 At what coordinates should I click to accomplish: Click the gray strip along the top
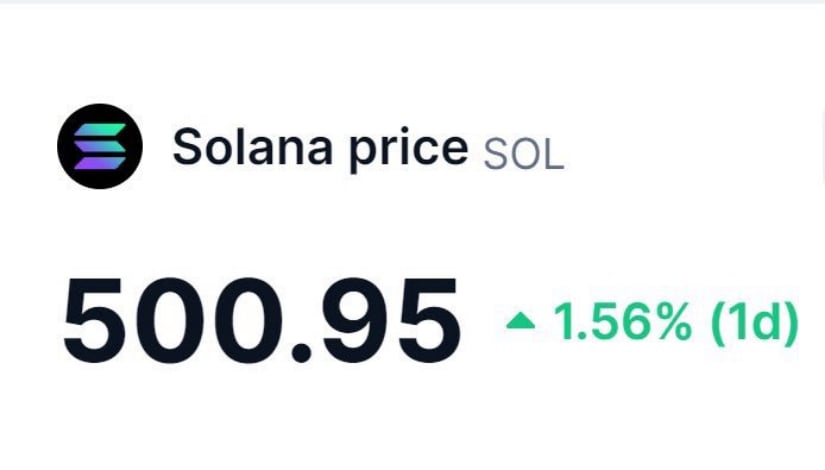point(412,2)
